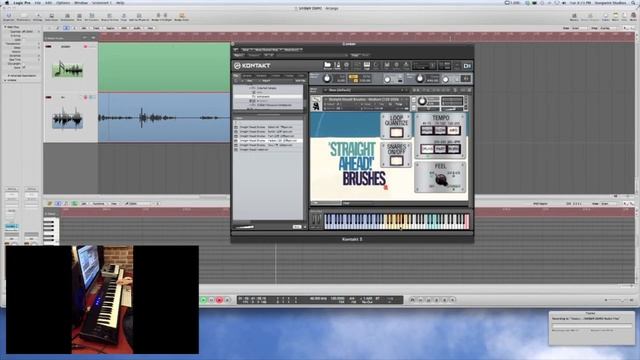Click Split by Playhead toolbar icon
This screenshot has height=360, width=640.
click(139, 17)
